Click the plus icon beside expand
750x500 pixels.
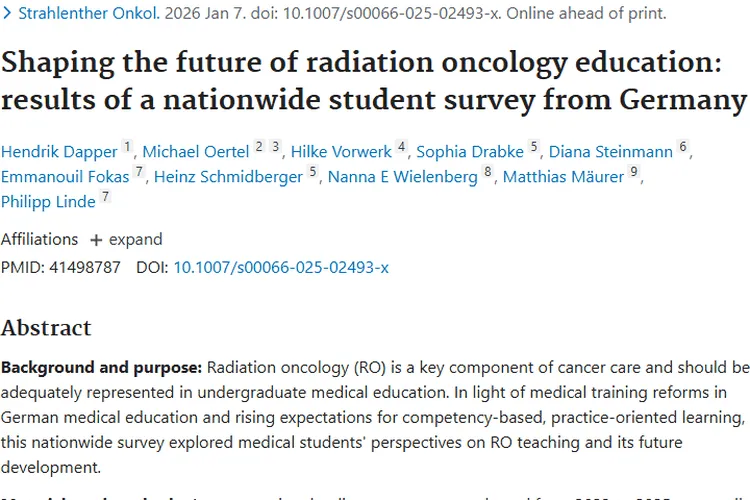coord(97,240)
